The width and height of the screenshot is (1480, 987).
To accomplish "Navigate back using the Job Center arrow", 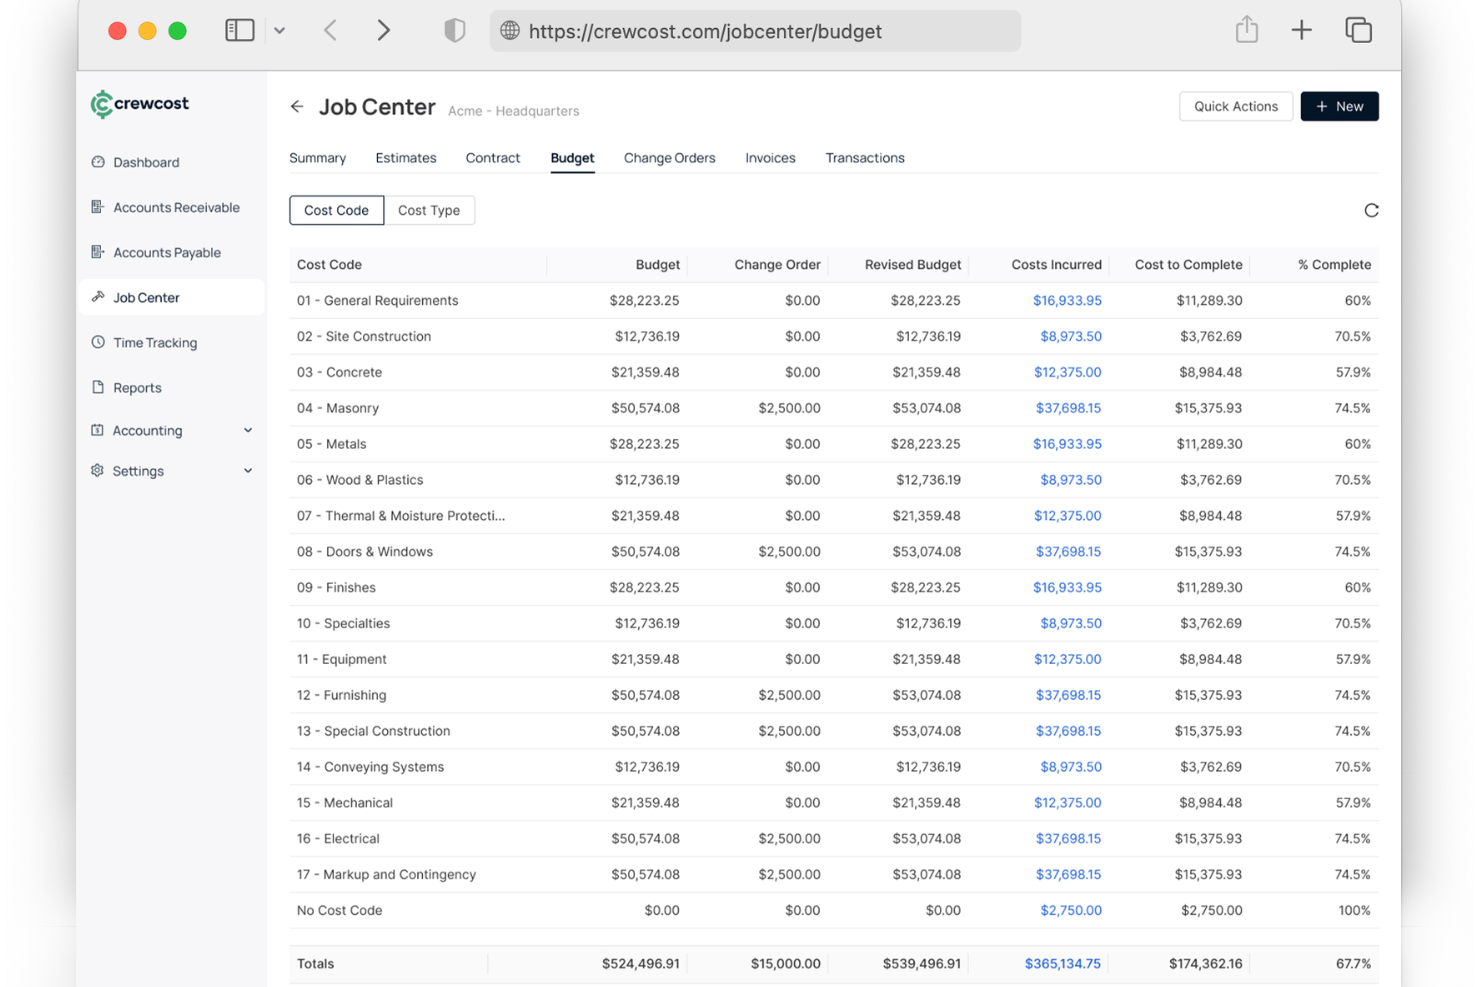I will point(297,106).
